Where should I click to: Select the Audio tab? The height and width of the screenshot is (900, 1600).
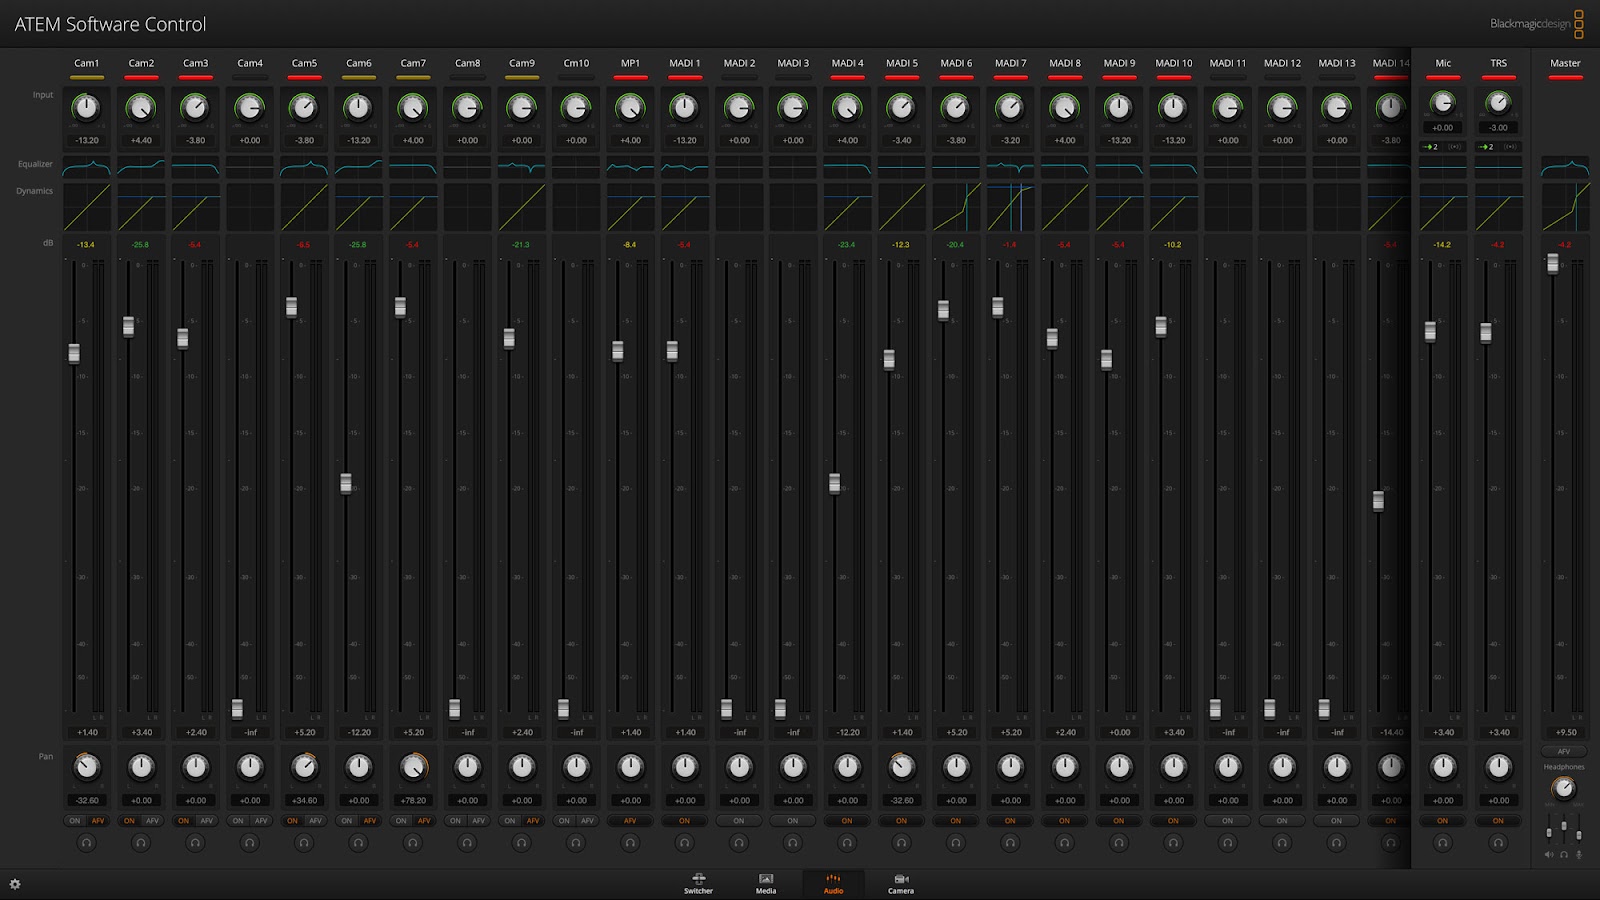click(x=833, y=884)
